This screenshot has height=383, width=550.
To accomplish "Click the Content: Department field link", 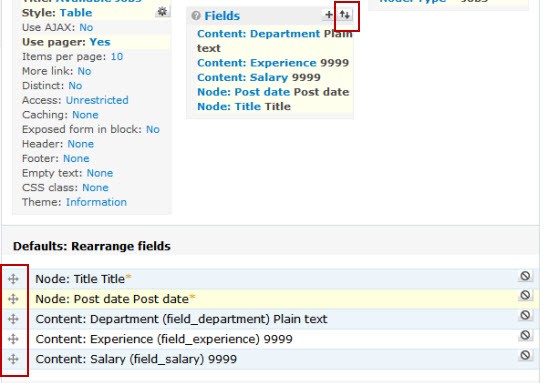I will pyautogui.click(x=259, y=34).
